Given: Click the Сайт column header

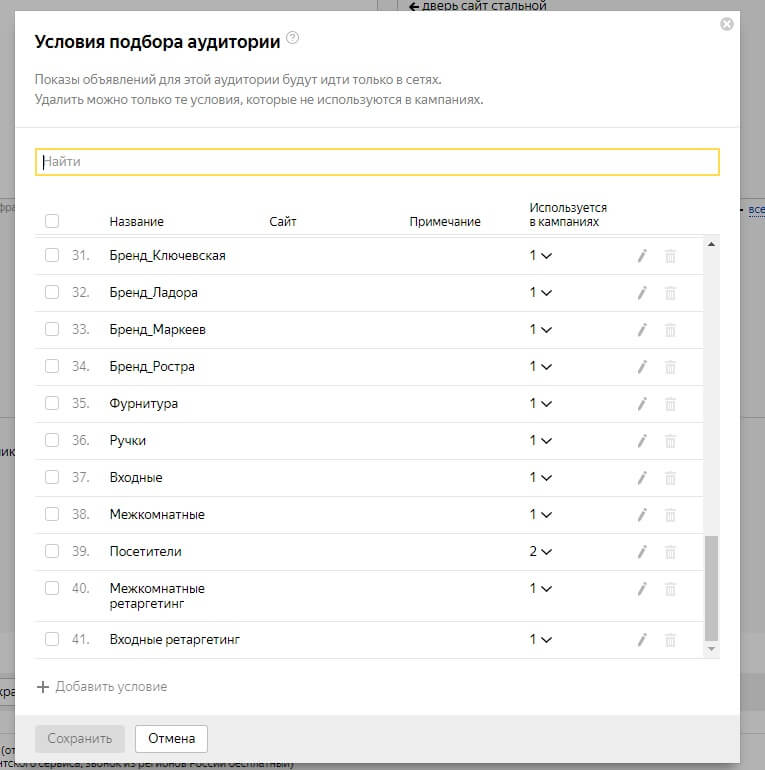Looking at the screenshot, I should pos(283,222).
